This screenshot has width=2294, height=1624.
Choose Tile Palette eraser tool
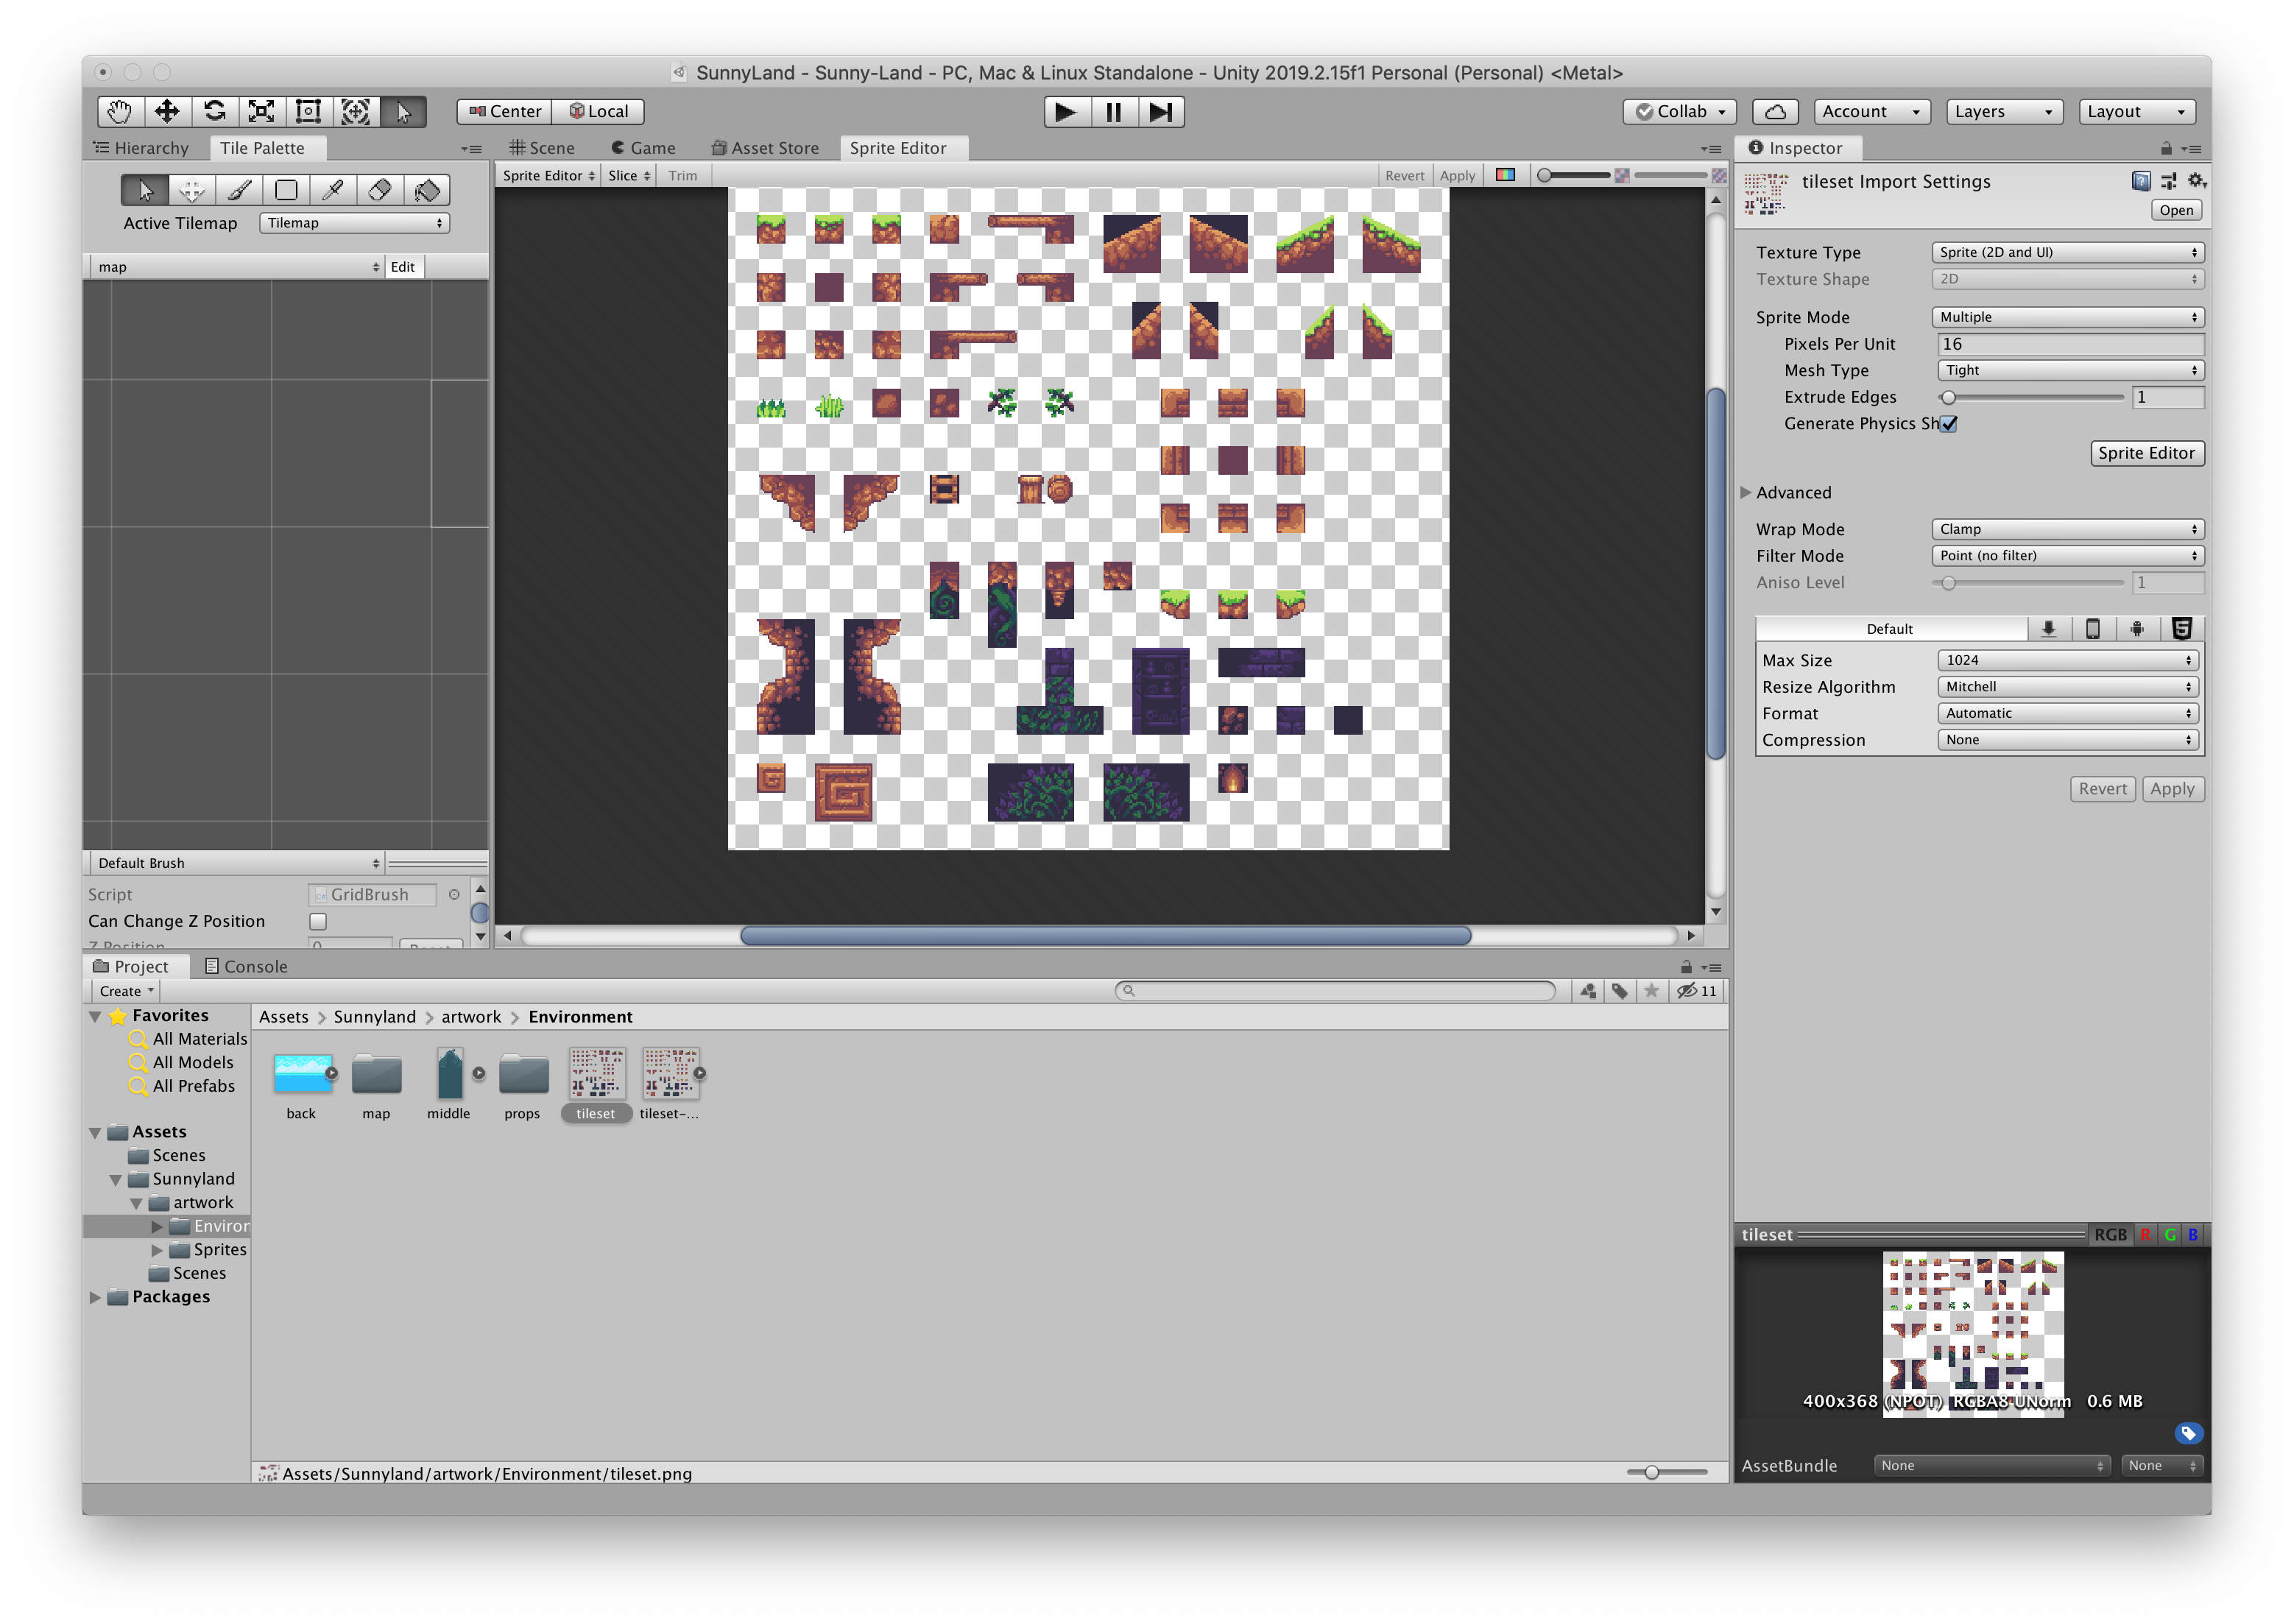tap(380, 190)
